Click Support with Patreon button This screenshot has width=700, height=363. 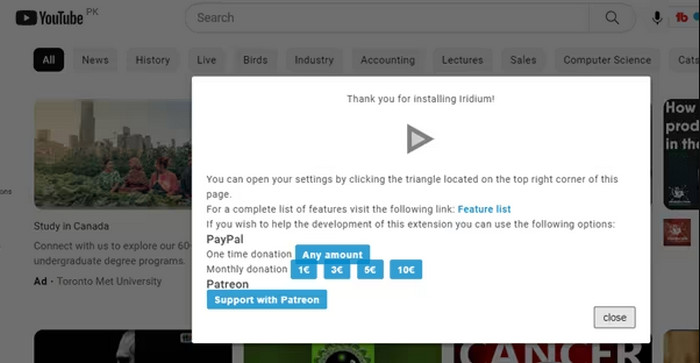pos(267,300)
